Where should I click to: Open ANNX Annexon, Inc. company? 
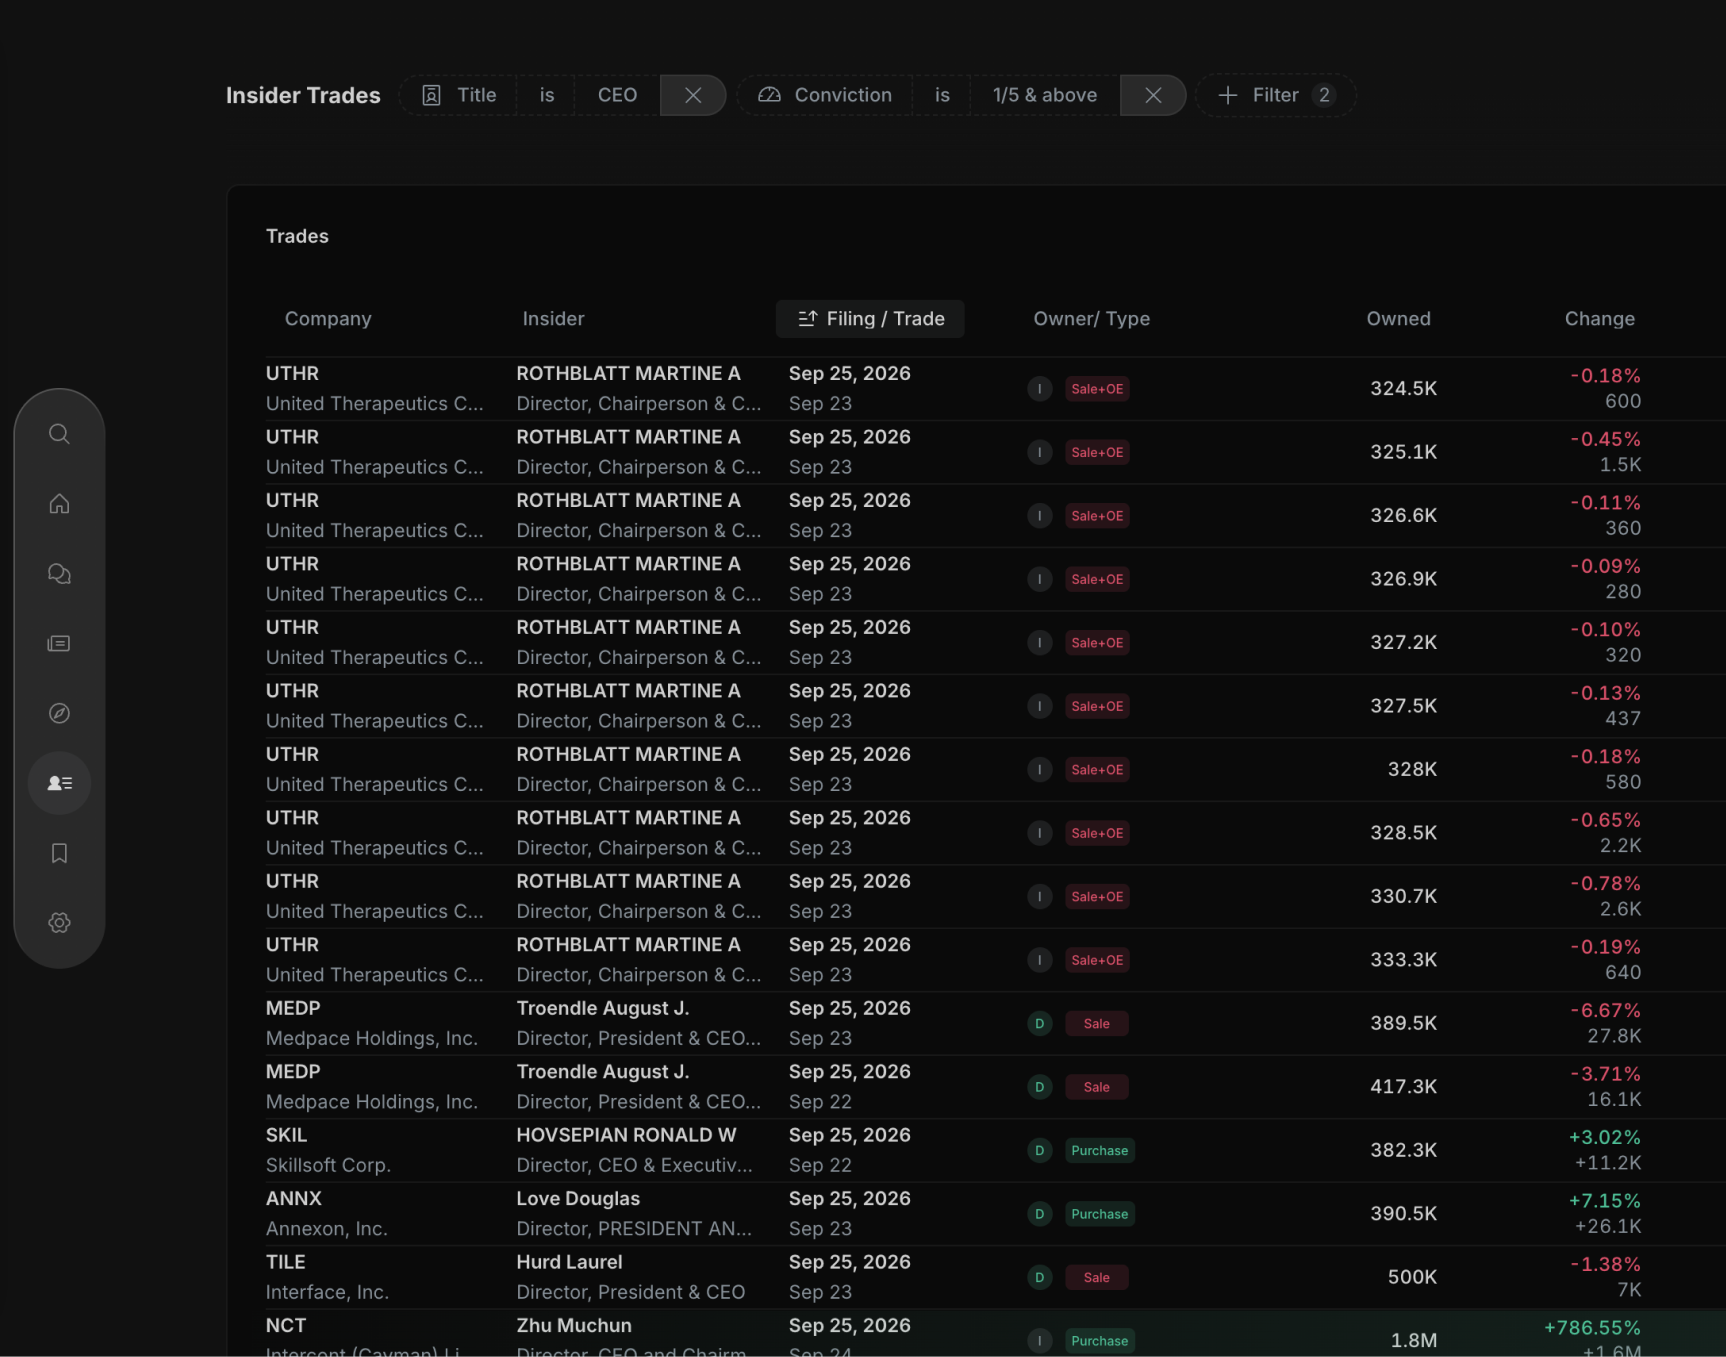click(x=326, y=1213)
